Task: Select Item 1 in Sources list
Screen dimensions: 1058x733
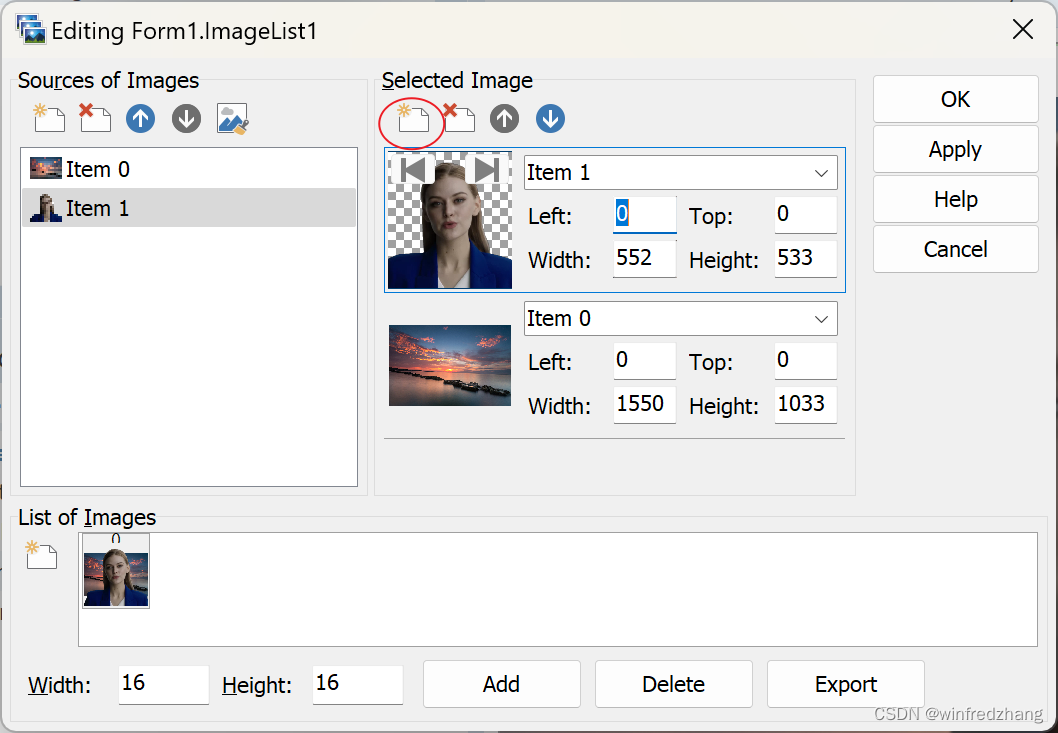Action: [x=97, y=208]
